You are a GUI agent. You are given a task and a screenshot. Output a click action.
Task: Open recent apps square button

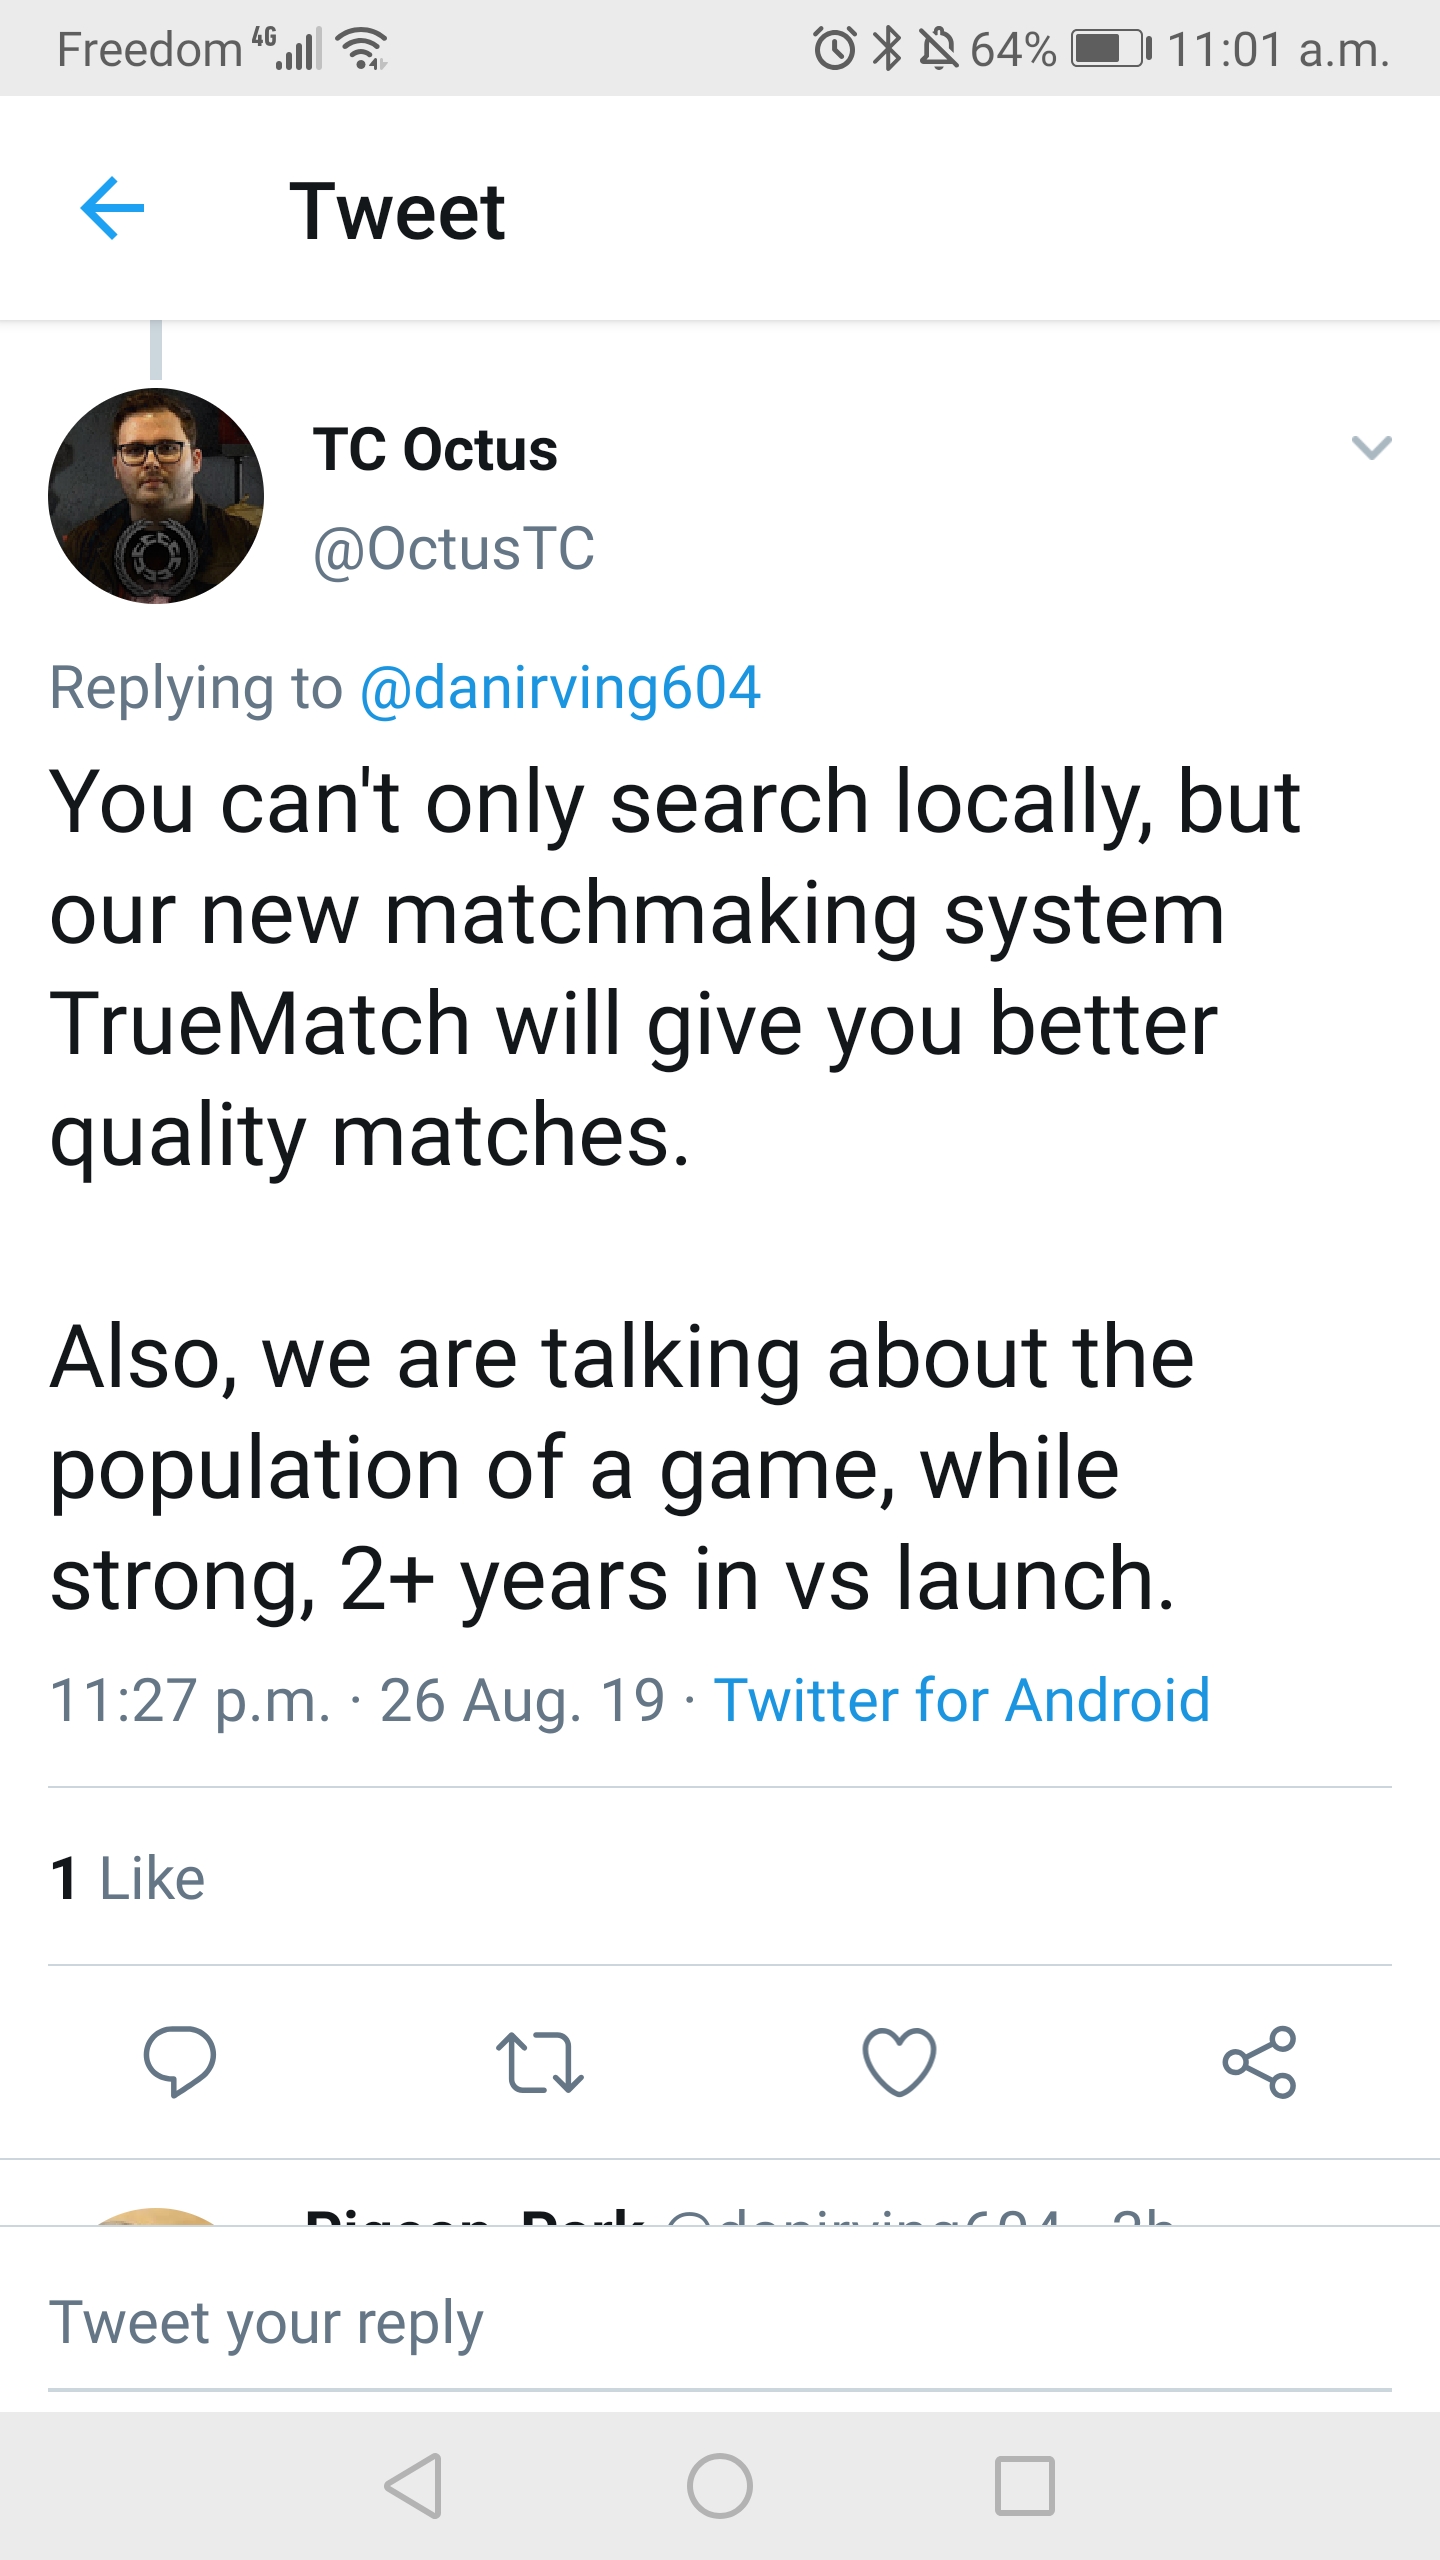[1024, 2486]
